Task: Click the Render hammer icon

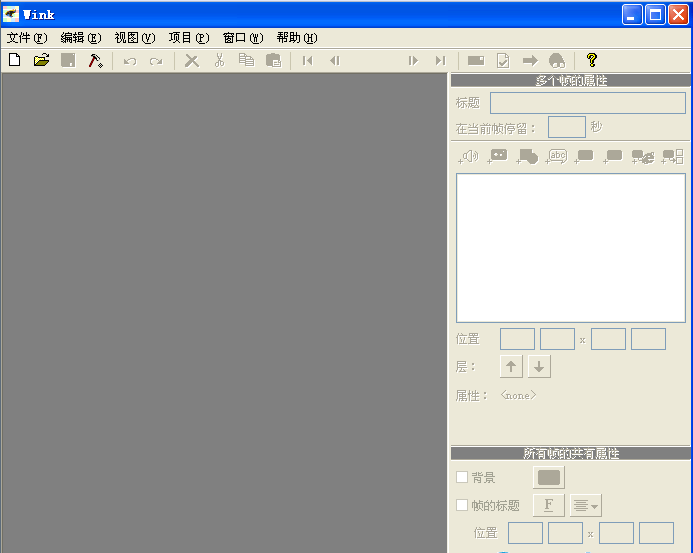Action: [95, 61]
